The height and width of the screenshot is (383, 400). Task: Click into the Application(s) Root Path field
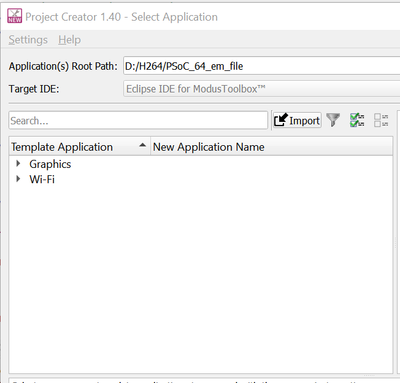coord(262,66)
